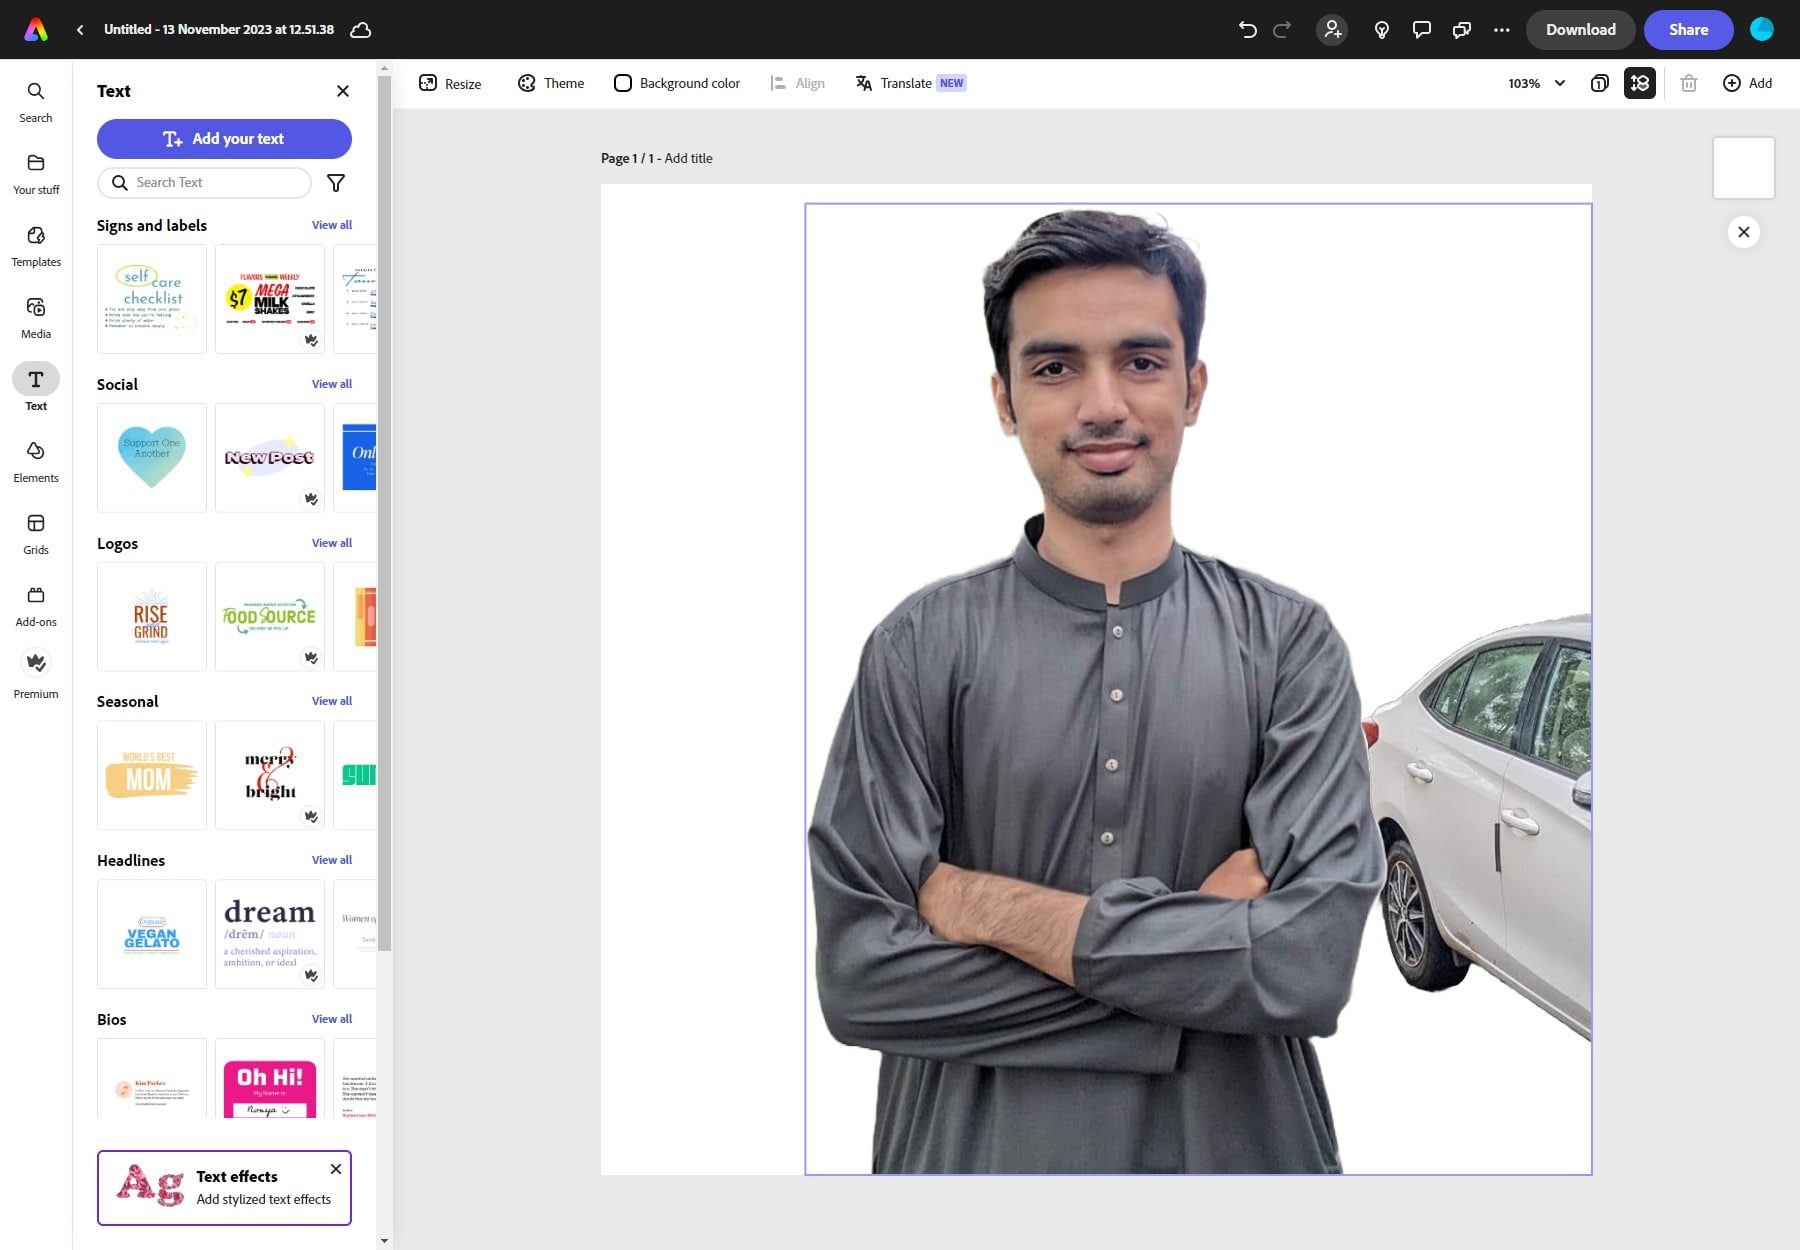This screenshot has height=1250, width=1800.
Task: Click the Undo arrow icon
Action: pos(1245,29)
